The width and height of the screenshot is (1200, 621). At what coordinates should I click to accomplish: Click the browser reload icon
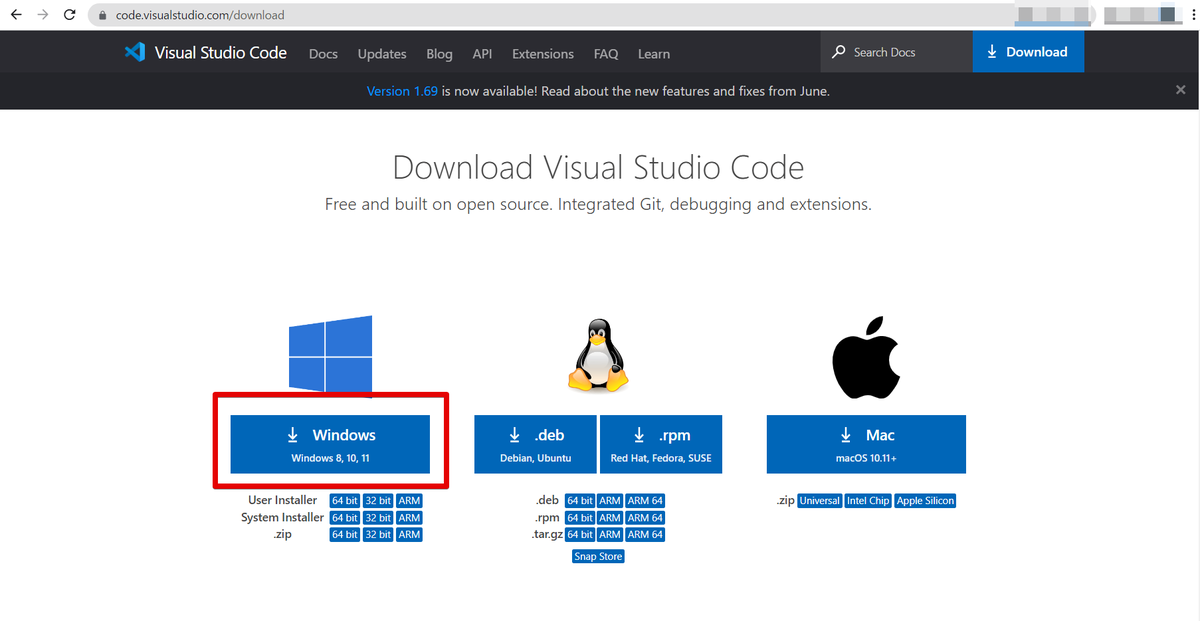point(69,15)
